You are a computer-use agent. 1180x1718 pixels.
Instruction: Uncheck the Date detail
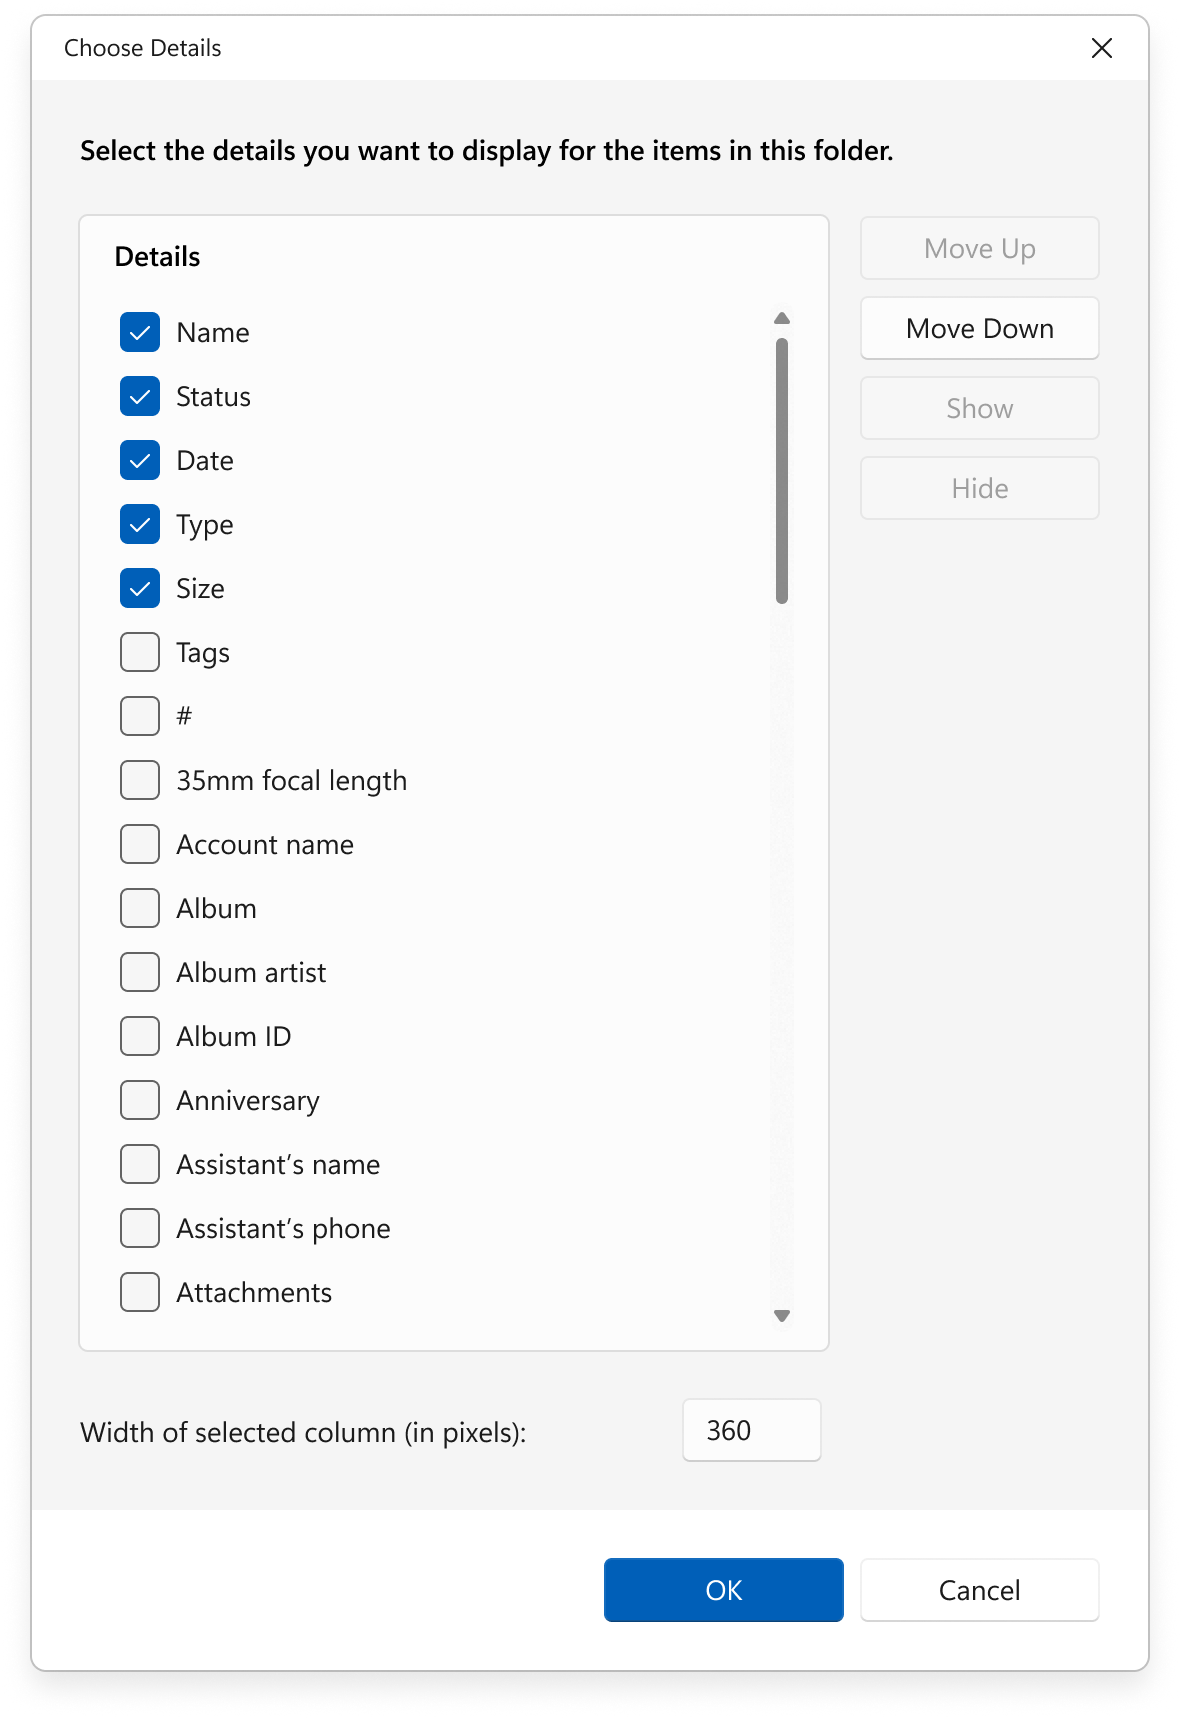click(139, 460)
